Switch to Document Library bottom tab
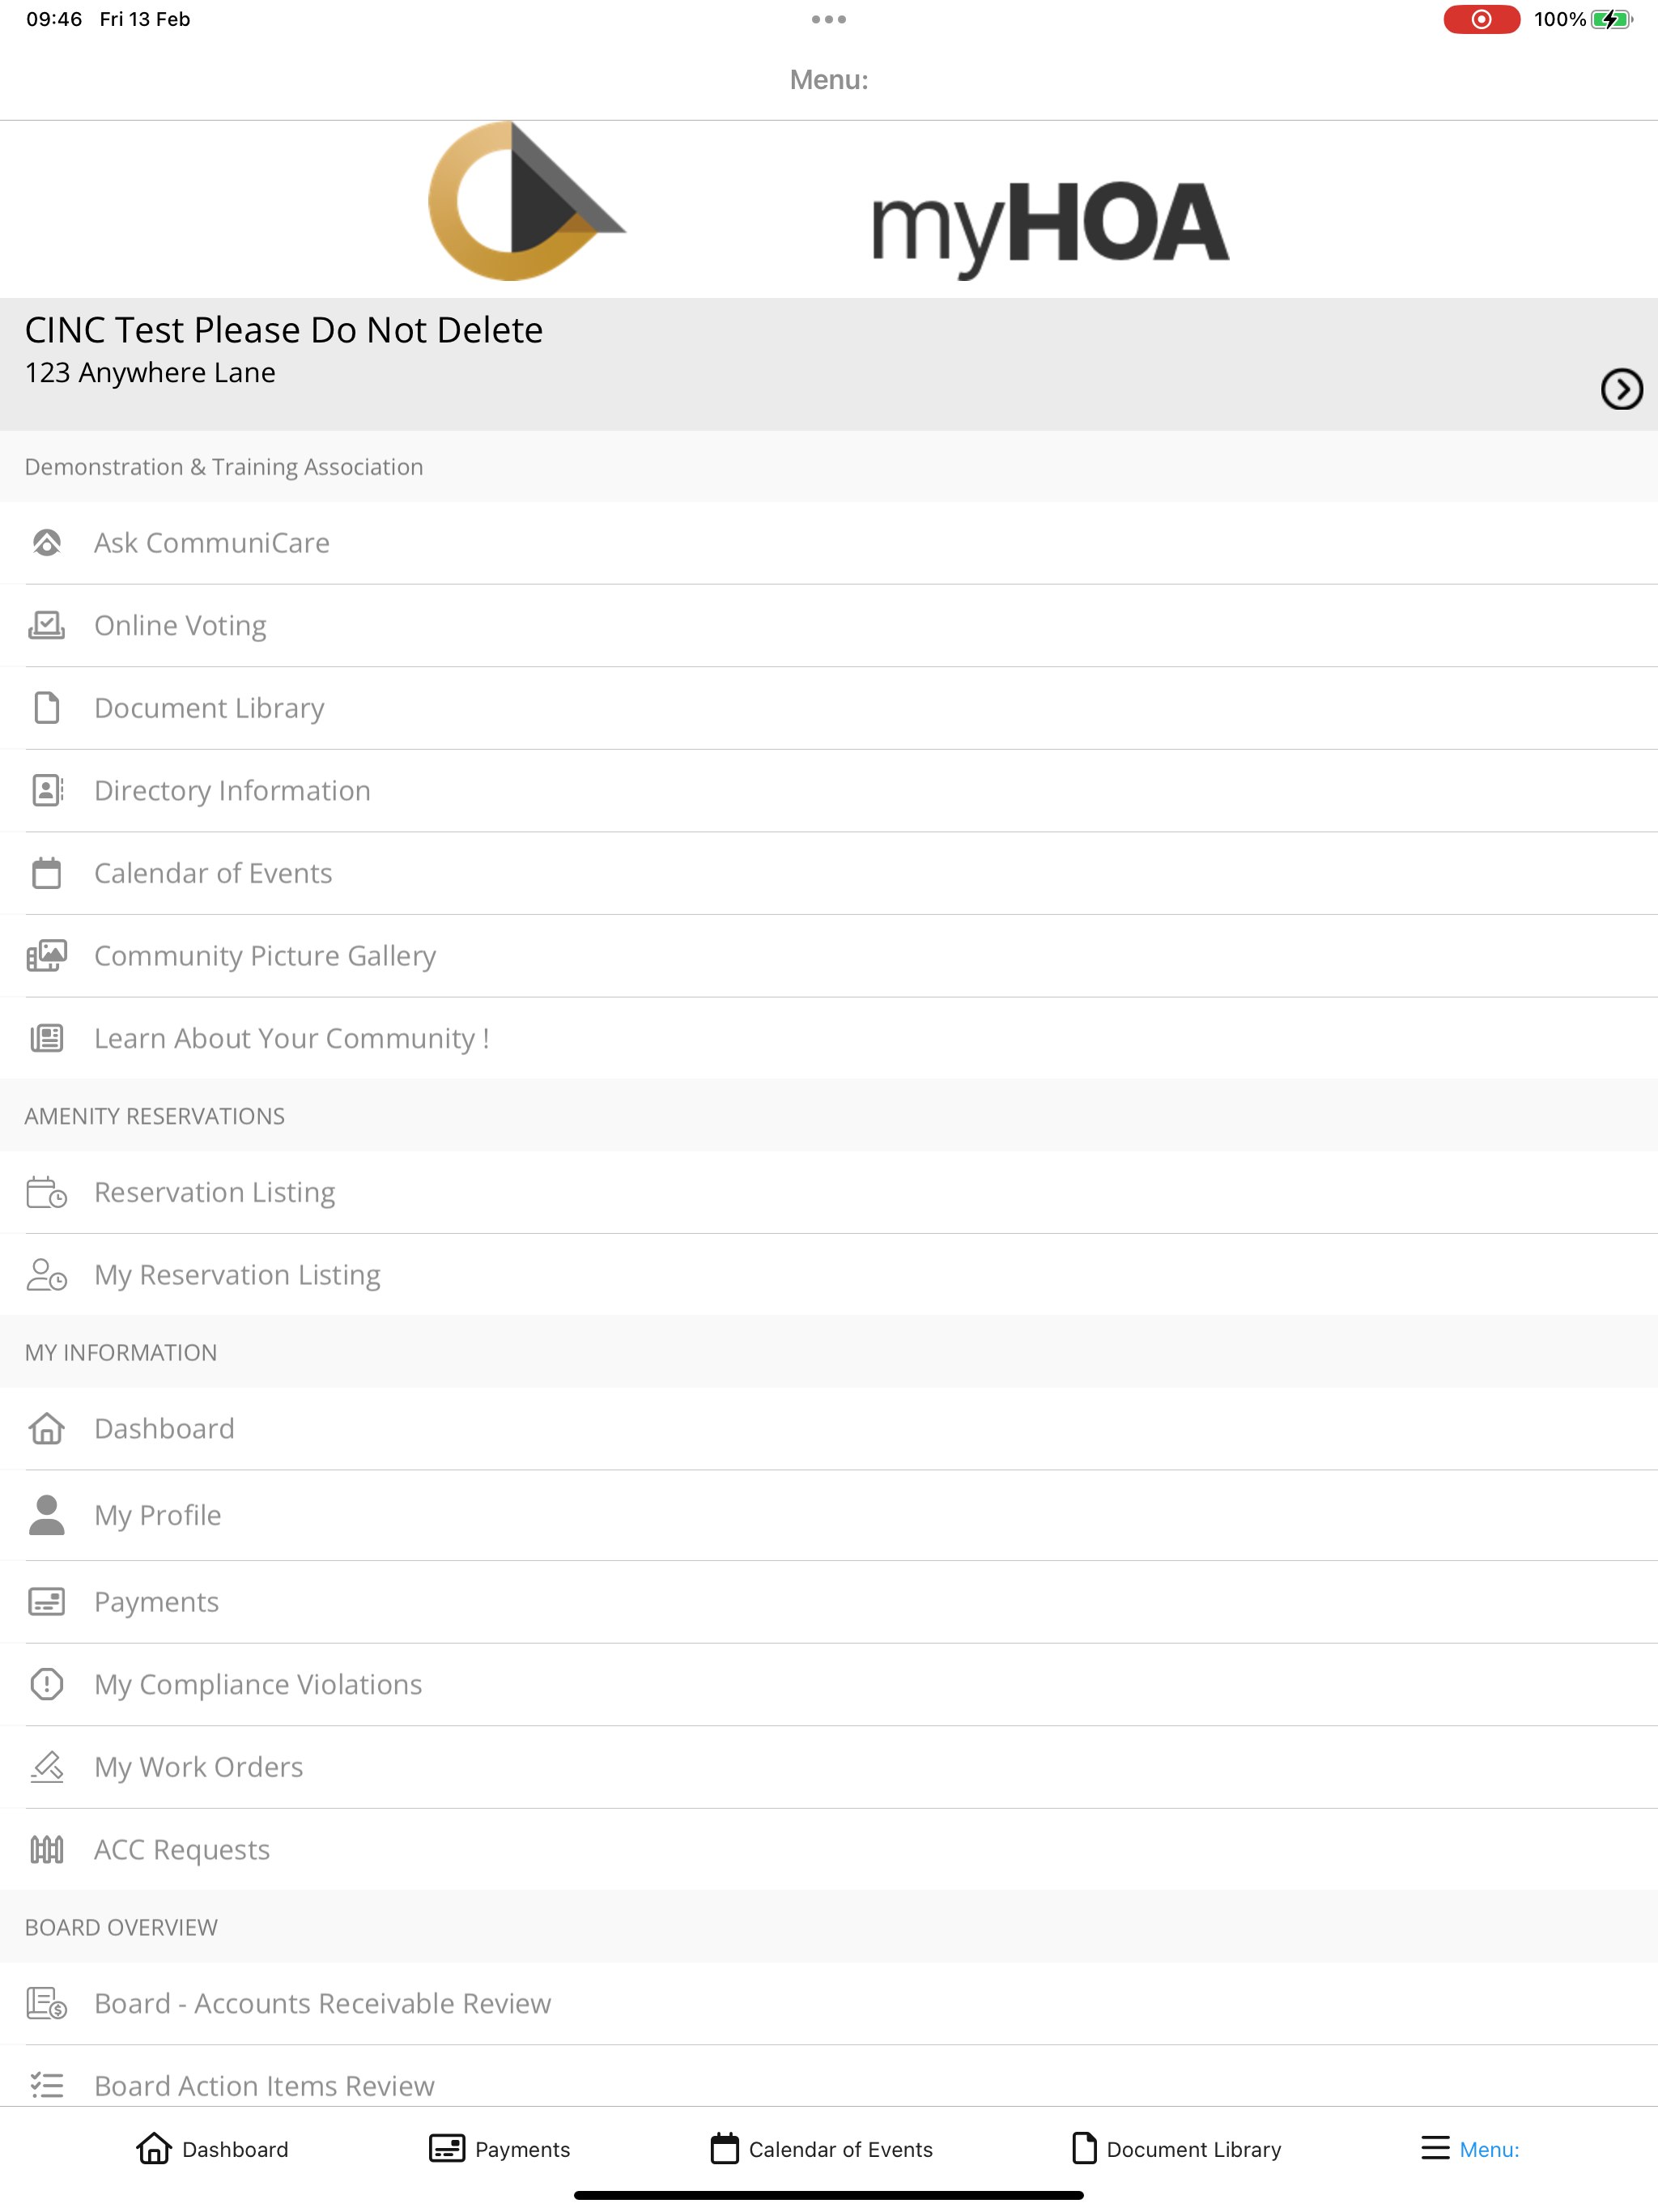Screen dimensions: 1658x2212 point(1176,2149)
